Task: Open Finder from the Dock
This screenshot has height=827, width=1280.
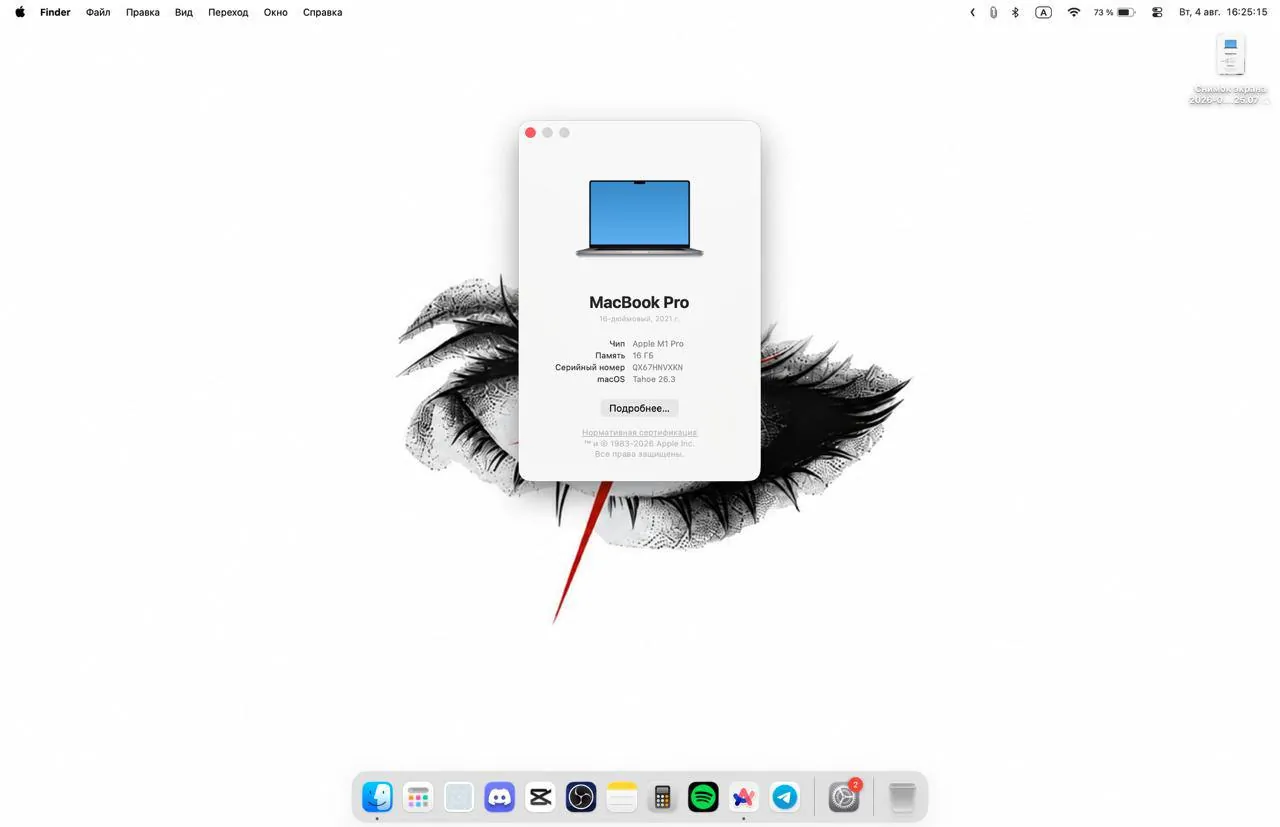Action: point(377,797)
